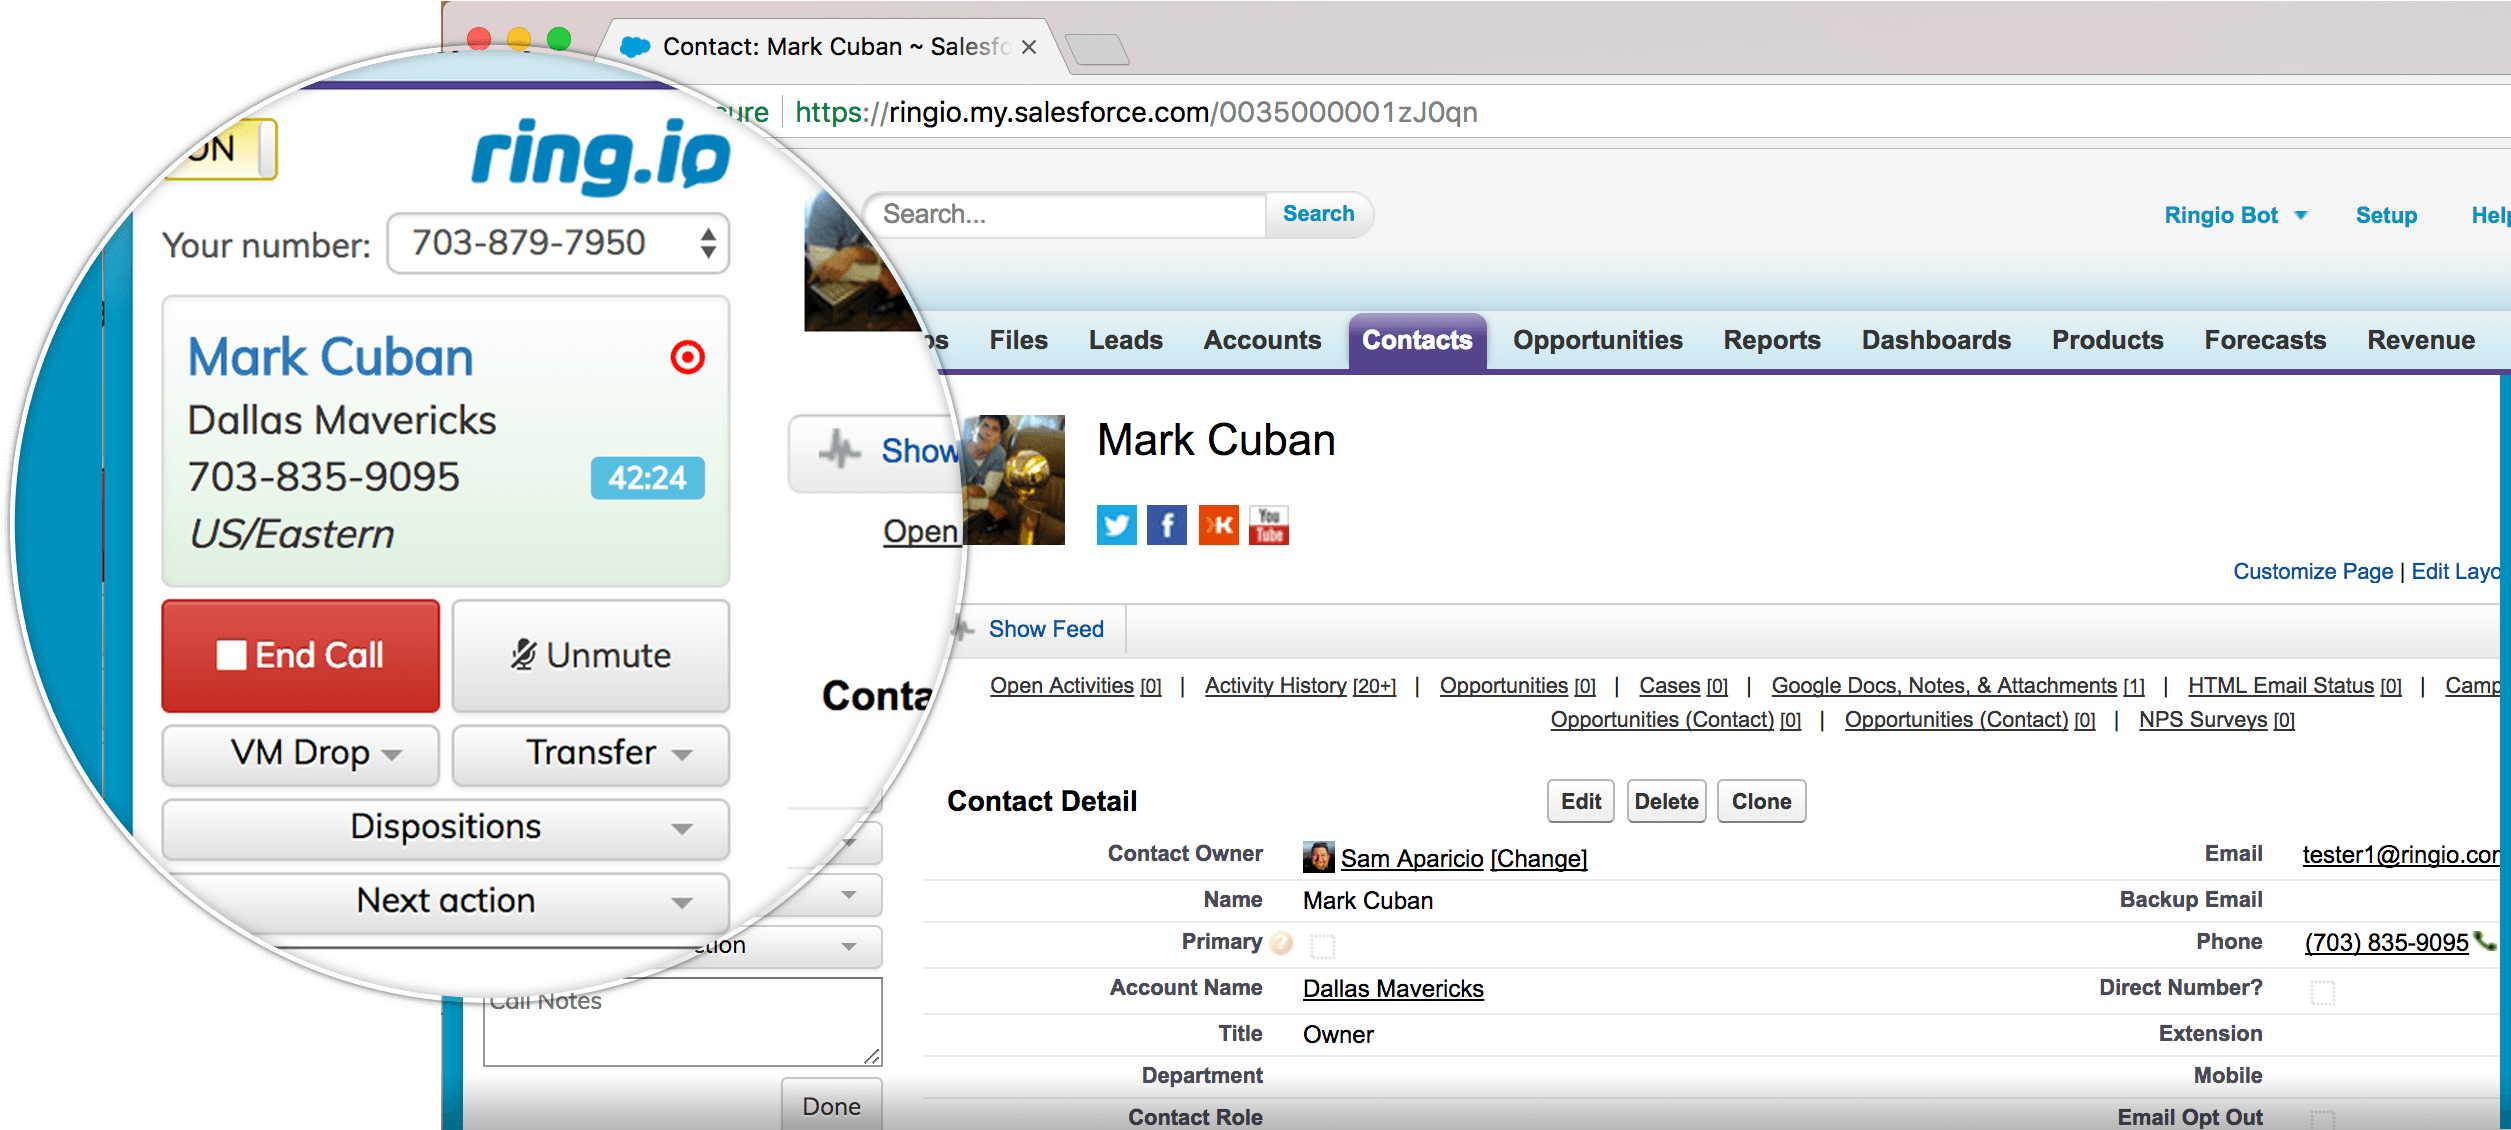Click the 42:24 call timer badge
The height and width of the screenshot is (1130, 2511).
[x=647, y=478]
